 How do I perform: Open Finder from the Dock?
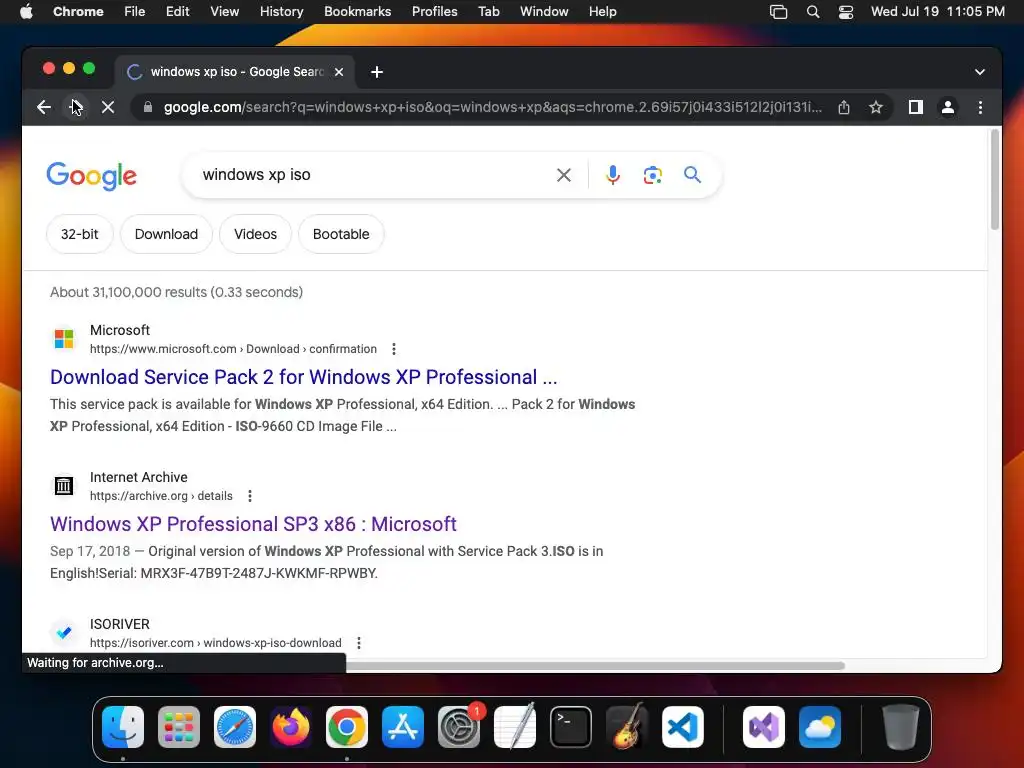click(123, 727)
